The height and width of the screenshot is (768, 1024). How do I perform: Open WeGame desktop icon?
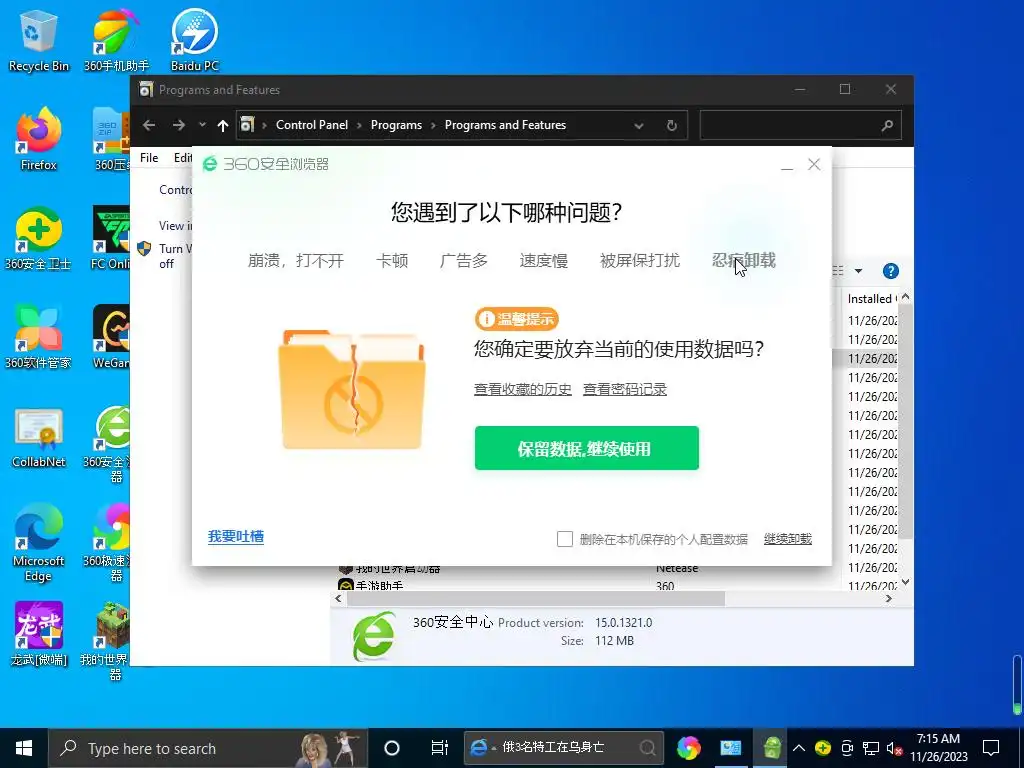click(x=111, y=338)
